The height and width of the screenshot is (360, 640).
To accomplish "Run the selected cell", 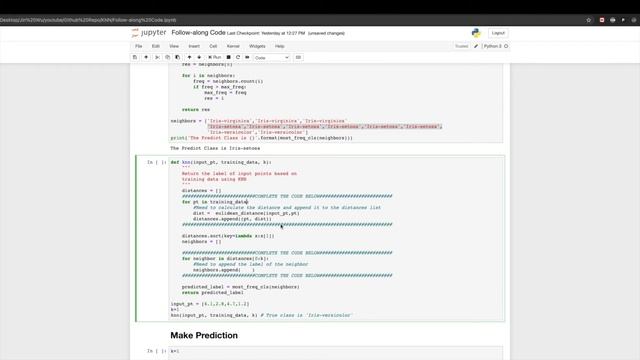I will (215, 58).
